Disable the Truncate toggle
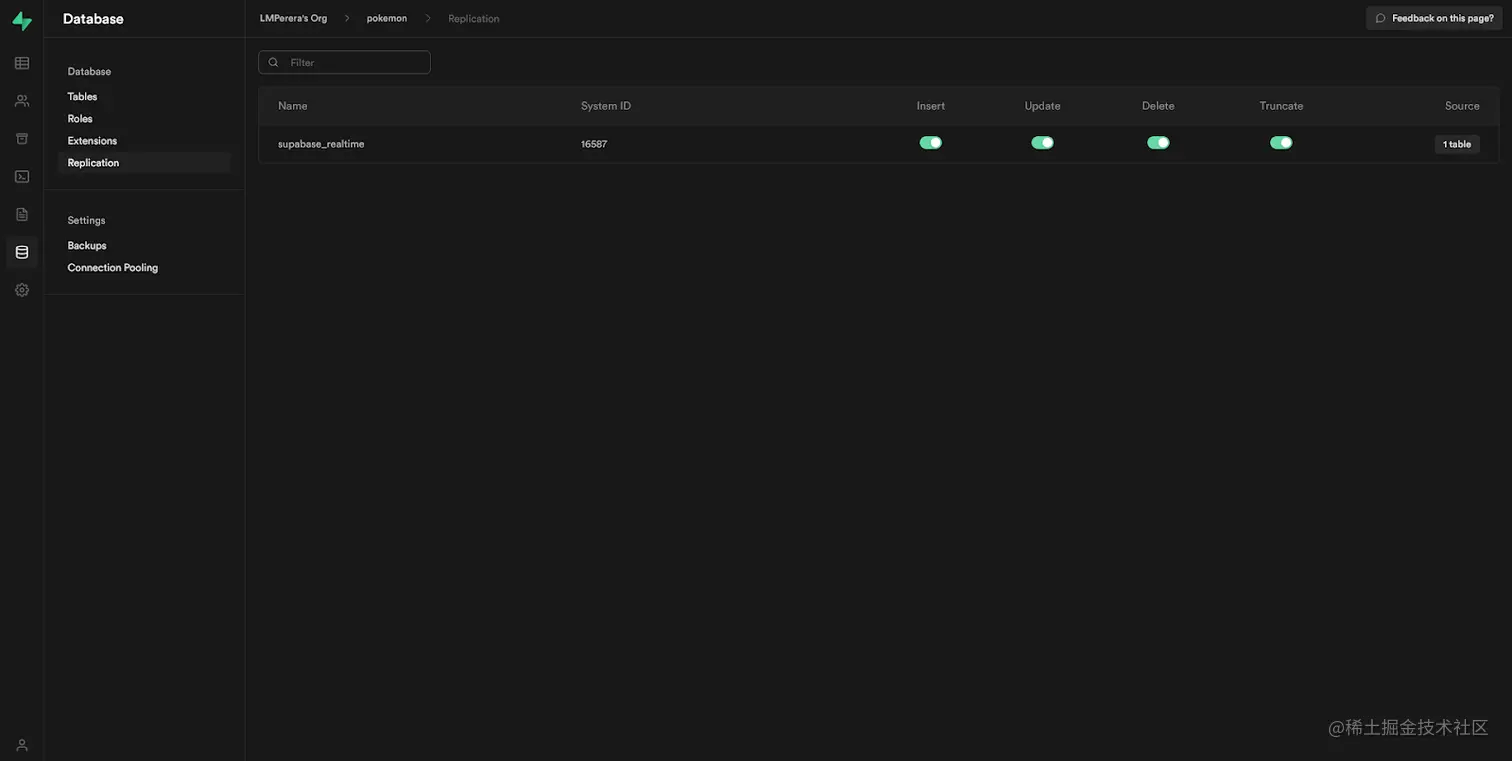The image size is (1512, 761). point(1280,140)
